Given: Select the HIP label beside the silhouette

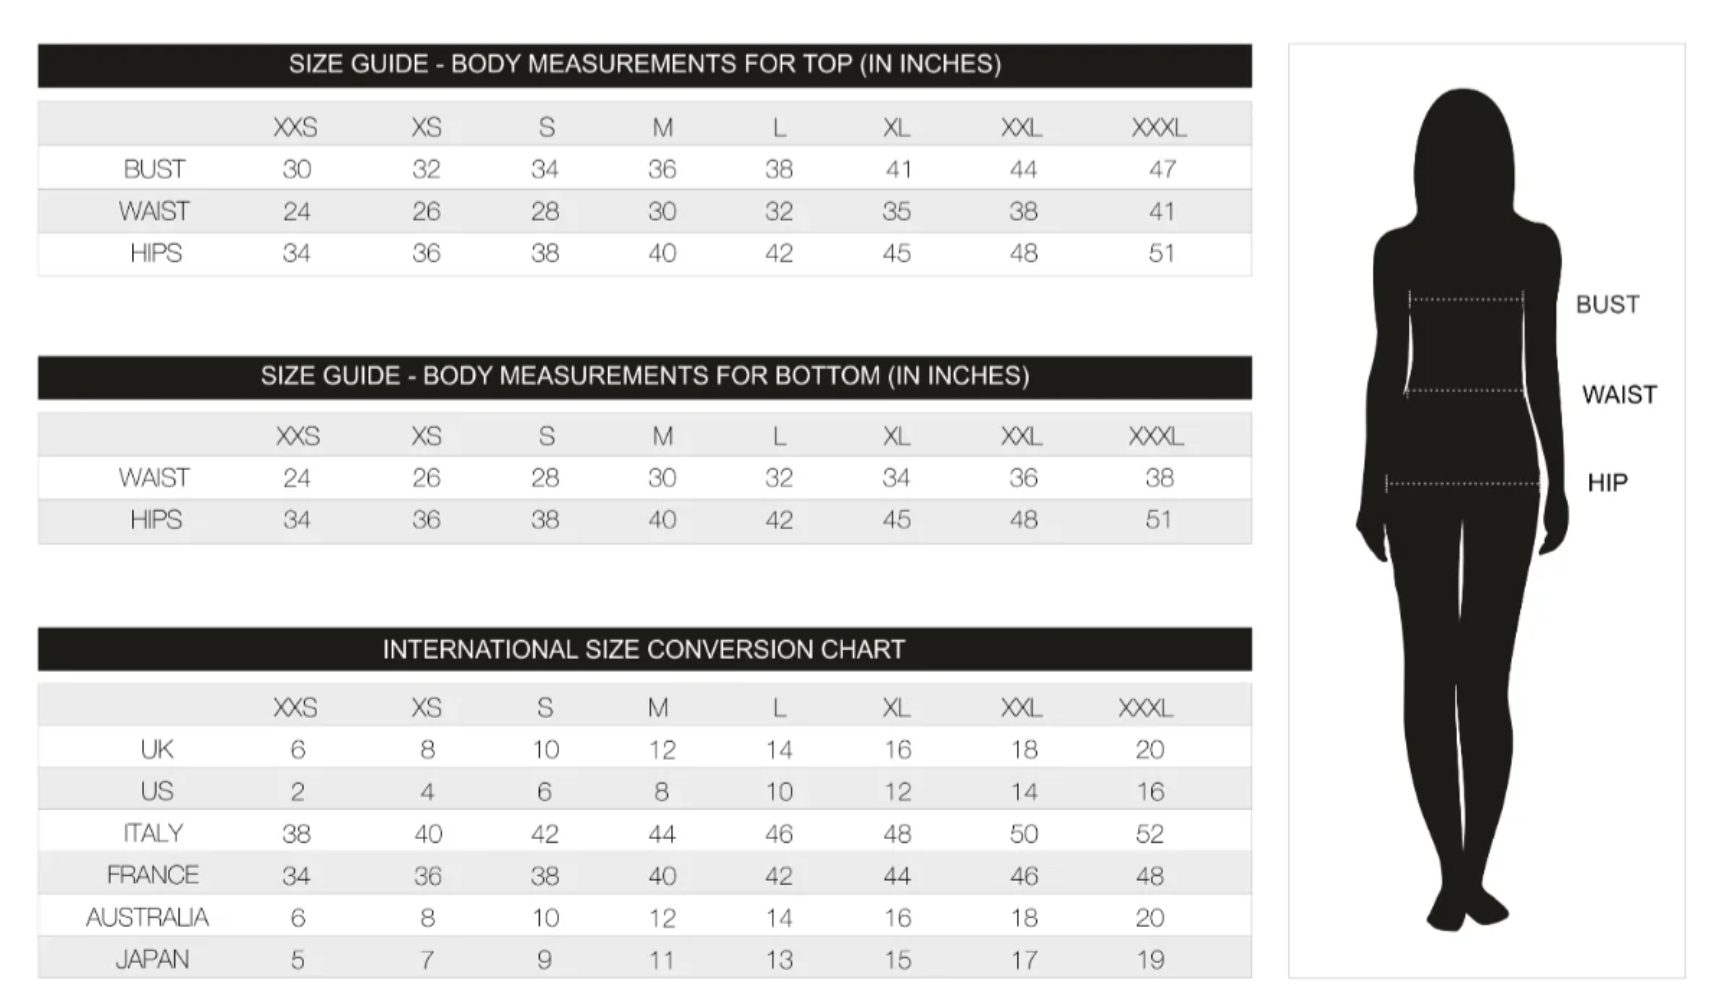Looking at the screenshot, I should pos(1607,483).
